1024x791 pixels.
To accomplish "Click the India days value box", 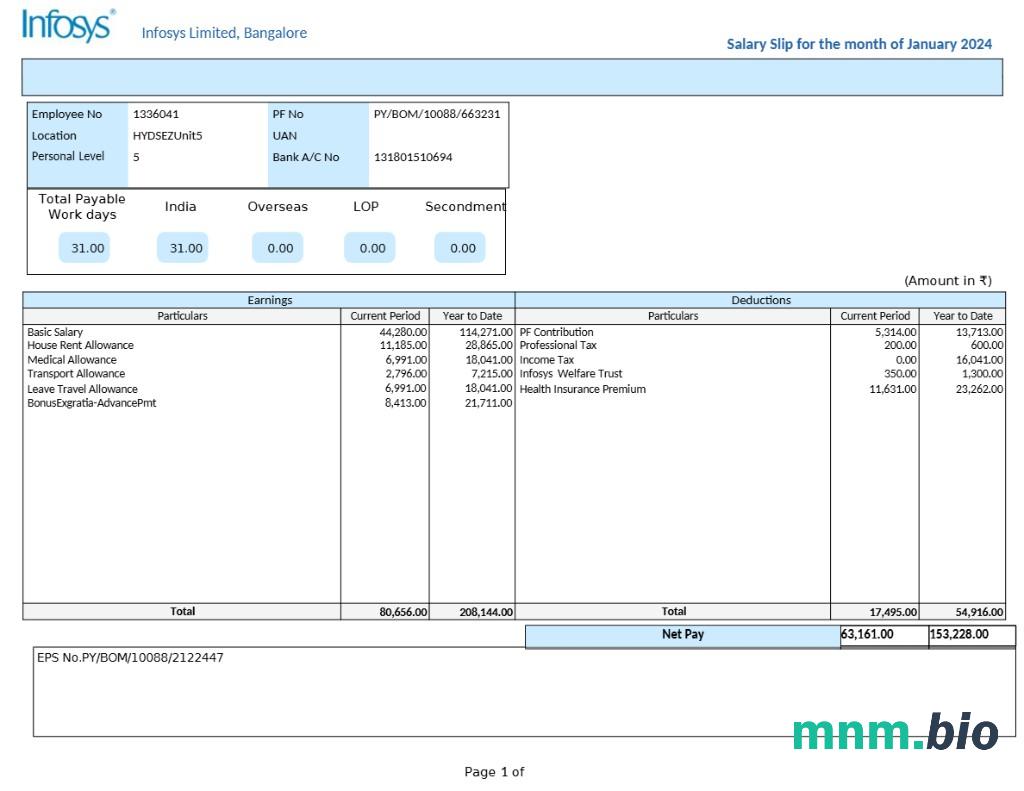I will [183, 248].
